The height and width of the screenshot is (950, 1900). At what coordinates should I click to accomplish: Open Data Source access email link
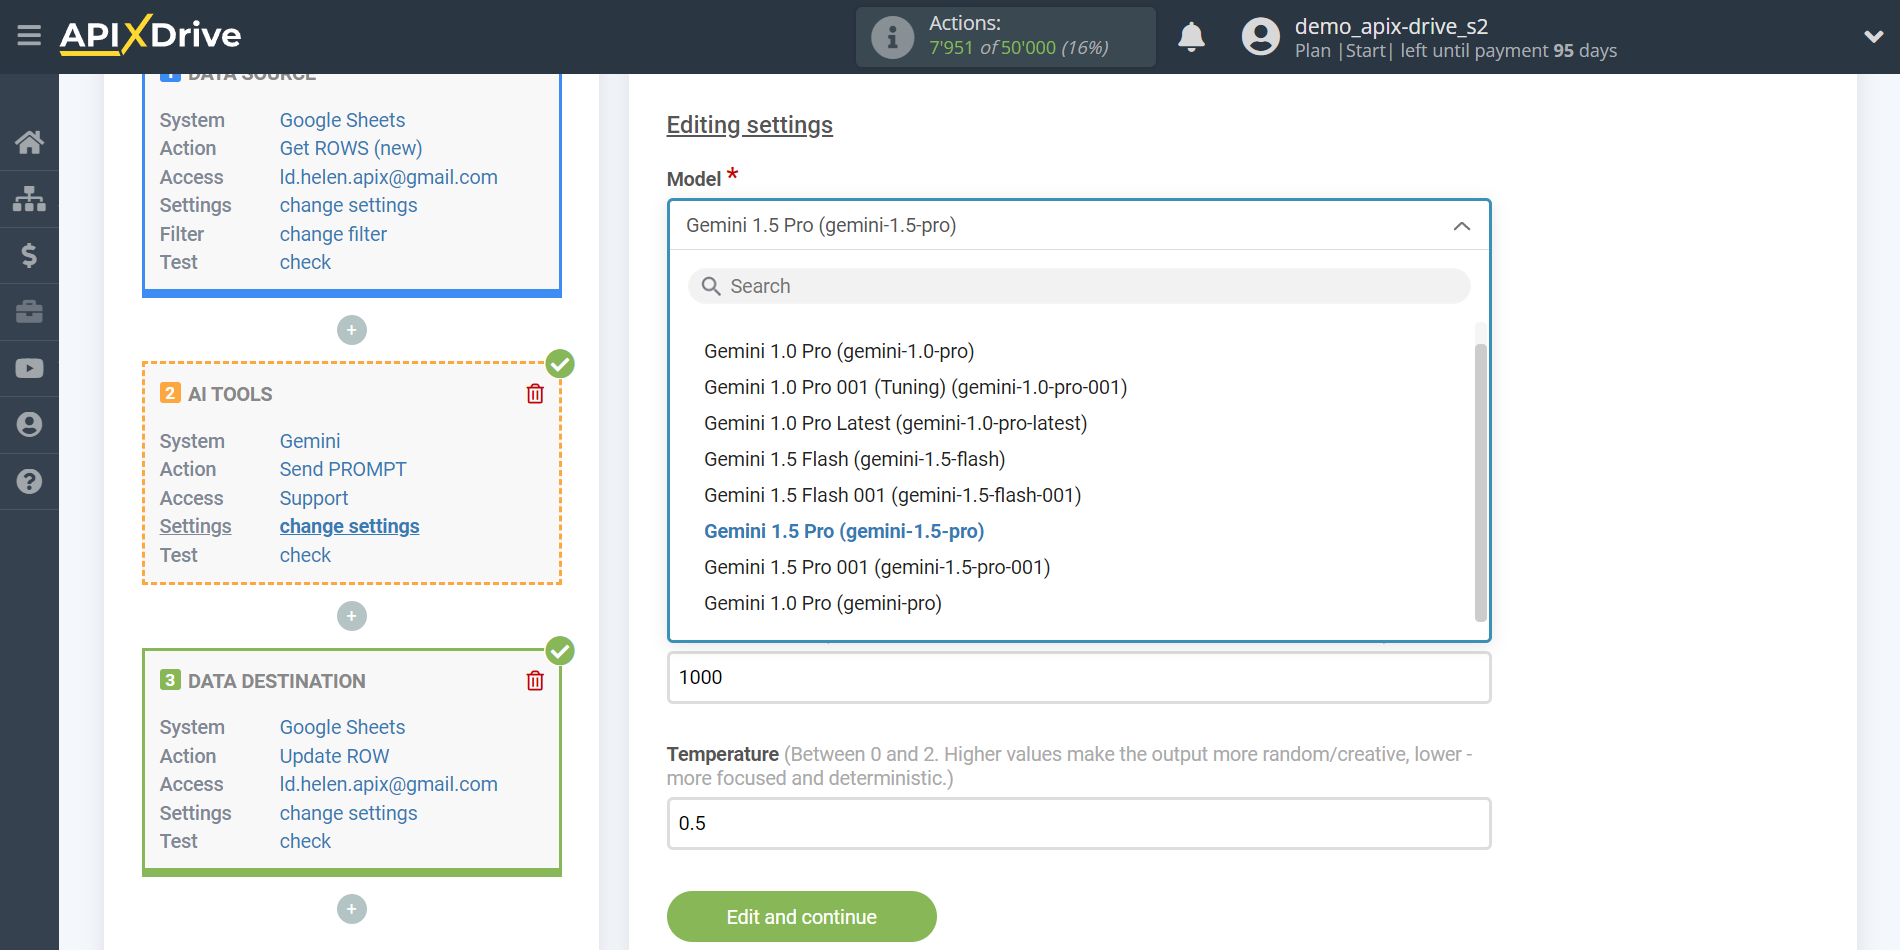[x=388, y=177]
